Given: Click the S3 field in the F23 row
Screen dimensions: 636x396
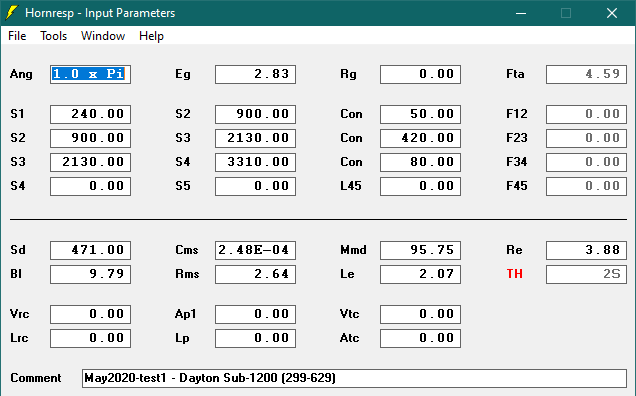Looking at the screenshot, I should point(256,138).
